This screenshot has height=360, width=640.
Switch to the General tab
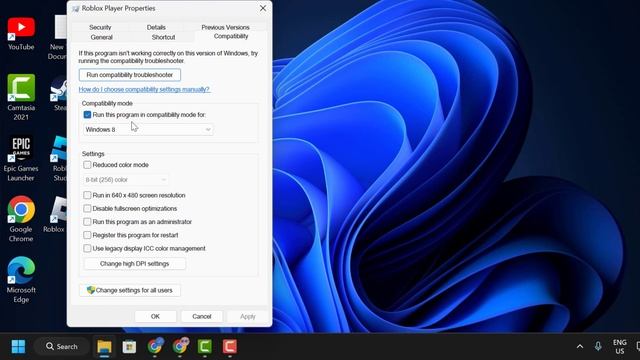point(102,37)
